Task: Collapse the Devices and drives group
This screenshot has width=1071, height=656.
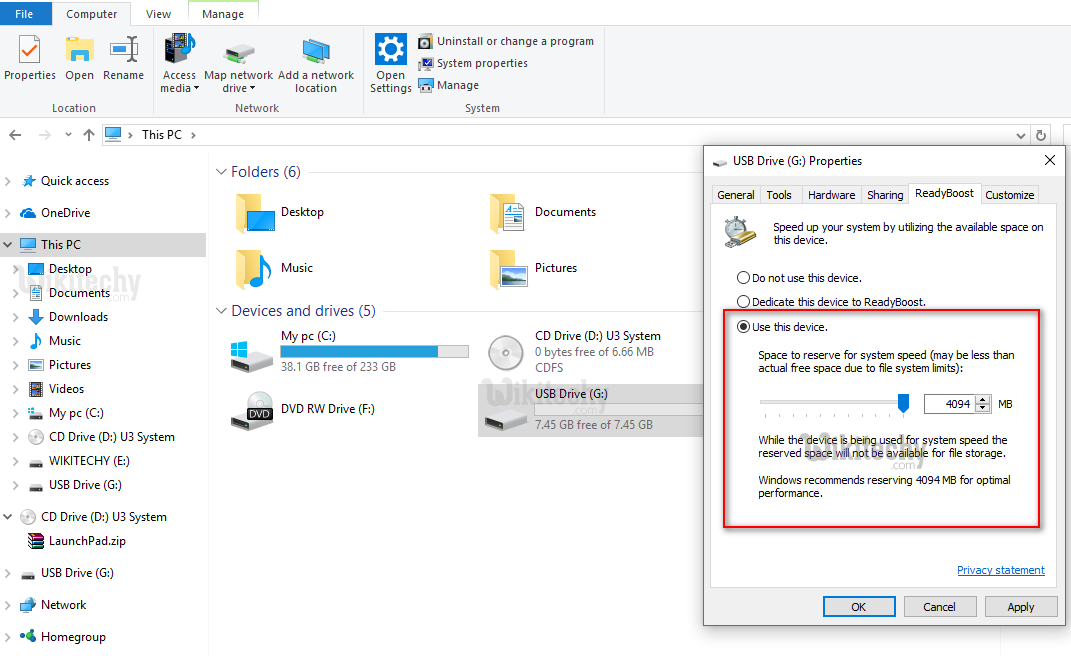Action: pyautogui.click(x=221, y=311)
